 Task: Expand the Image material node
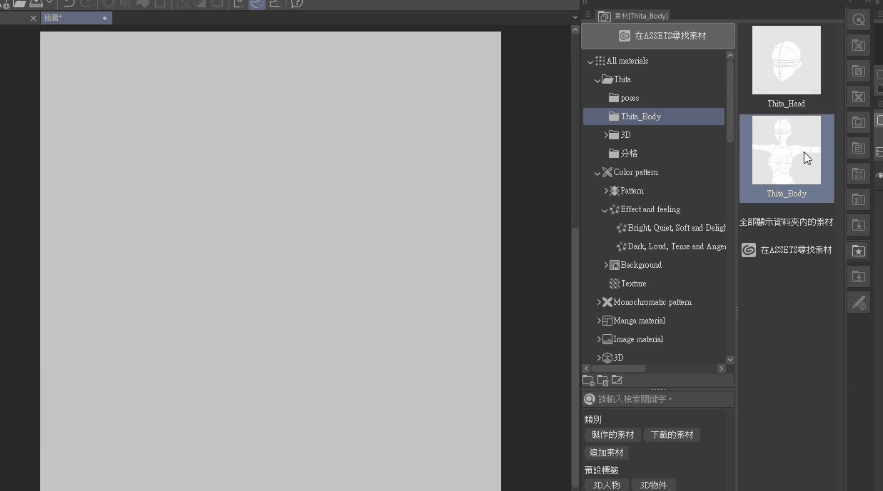(x=599, y=340)
